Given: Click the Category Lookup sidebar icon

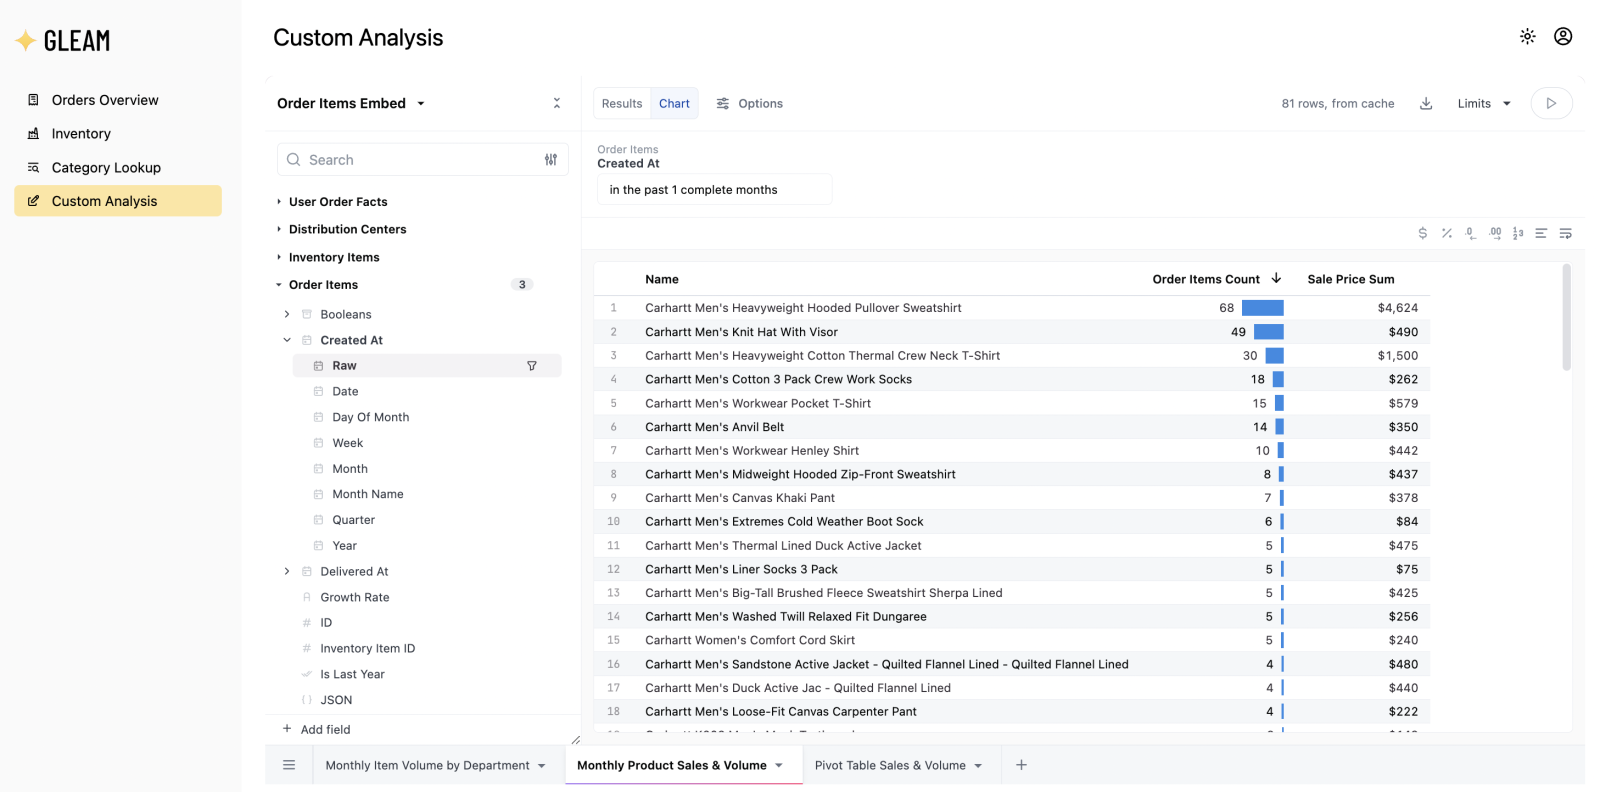Looking at the screenshot, I should pyautogui.click(x=33, y=167).
